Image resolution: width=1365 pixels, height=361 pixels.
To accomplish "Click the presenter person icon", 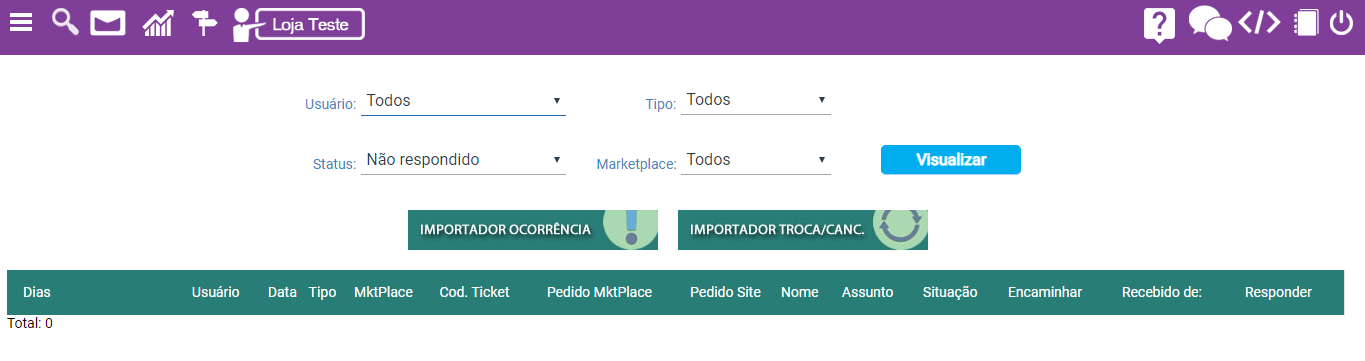I will (x=243, y=24).
